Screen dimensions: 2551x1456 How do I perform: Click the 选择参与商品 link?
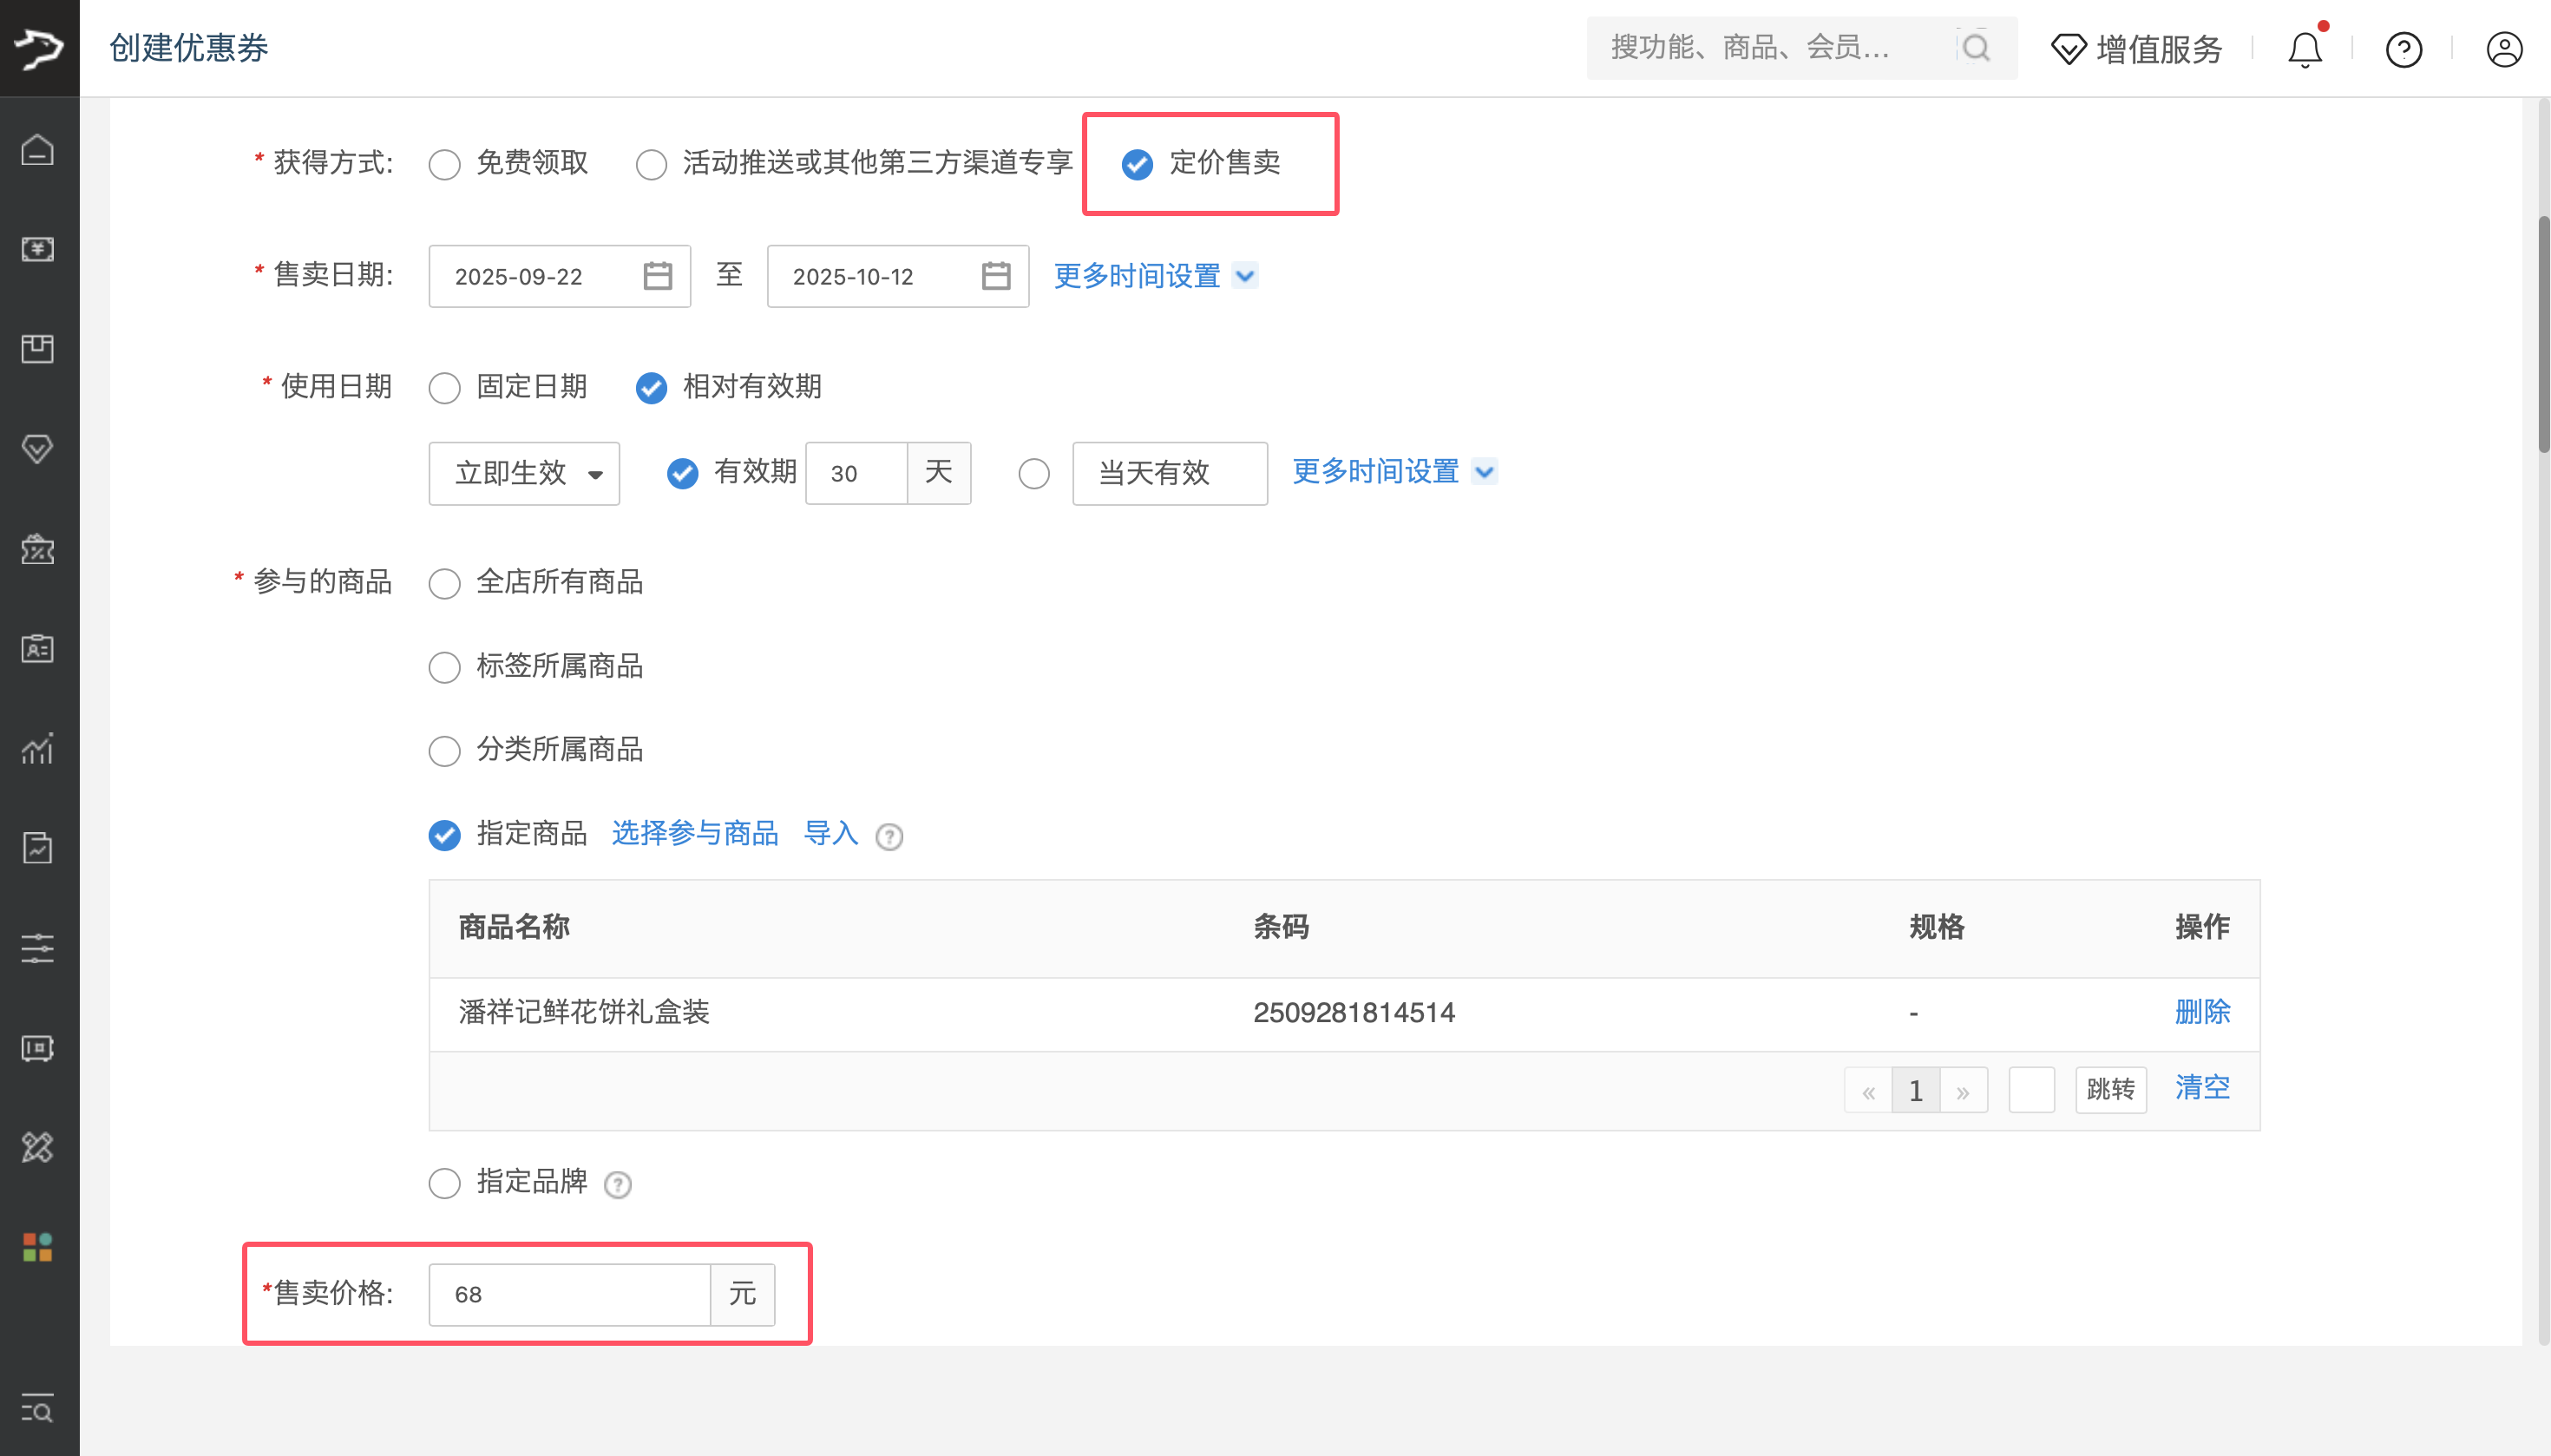tap(694, 834)
